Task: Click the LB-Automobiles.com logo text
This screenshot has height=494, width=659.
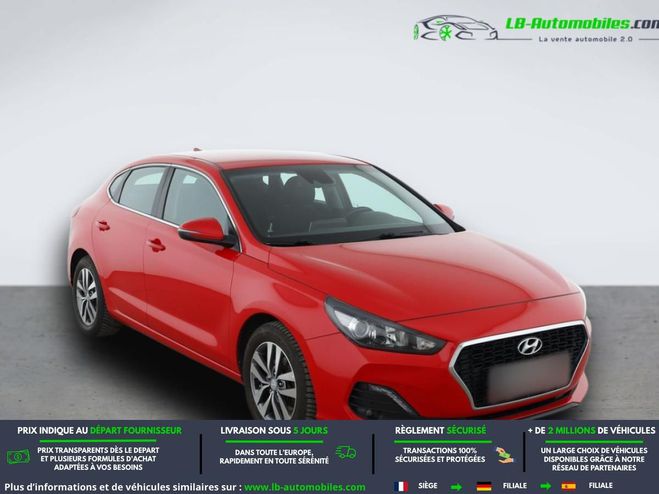Action: point(582,24)
